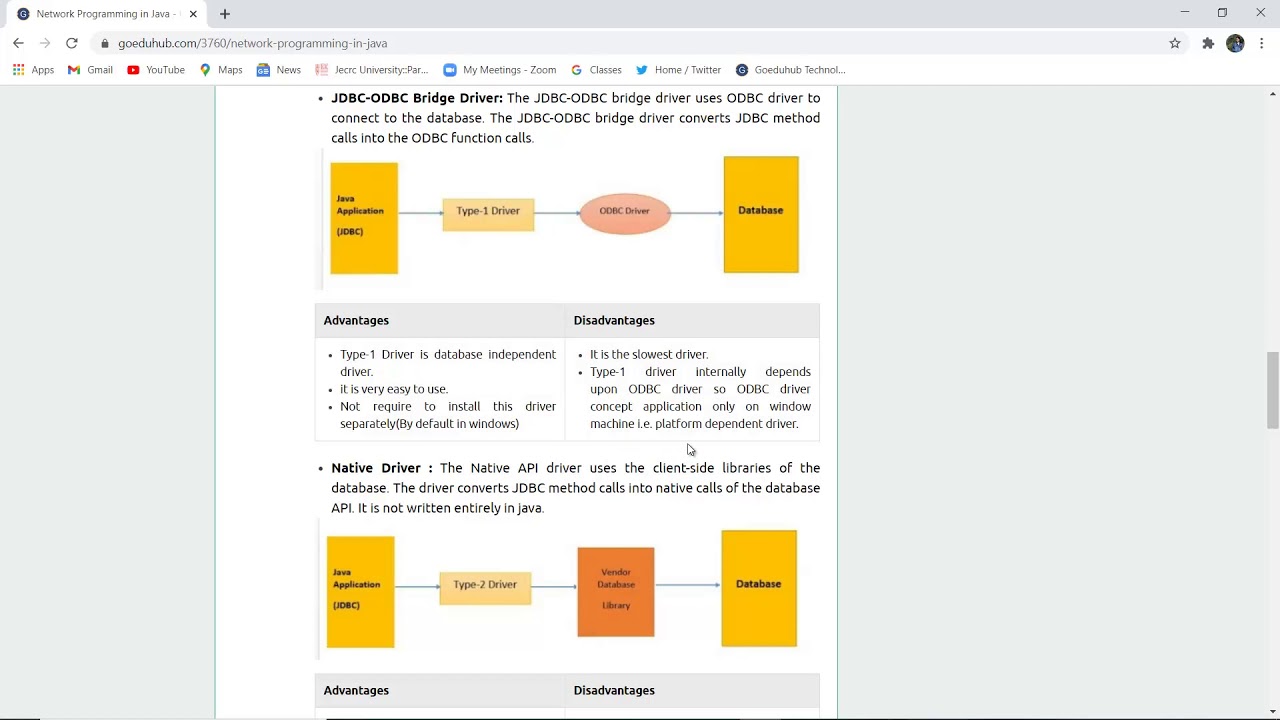Click the browser forward arrow
This screenshot has height=720, width=1280.
45,43
